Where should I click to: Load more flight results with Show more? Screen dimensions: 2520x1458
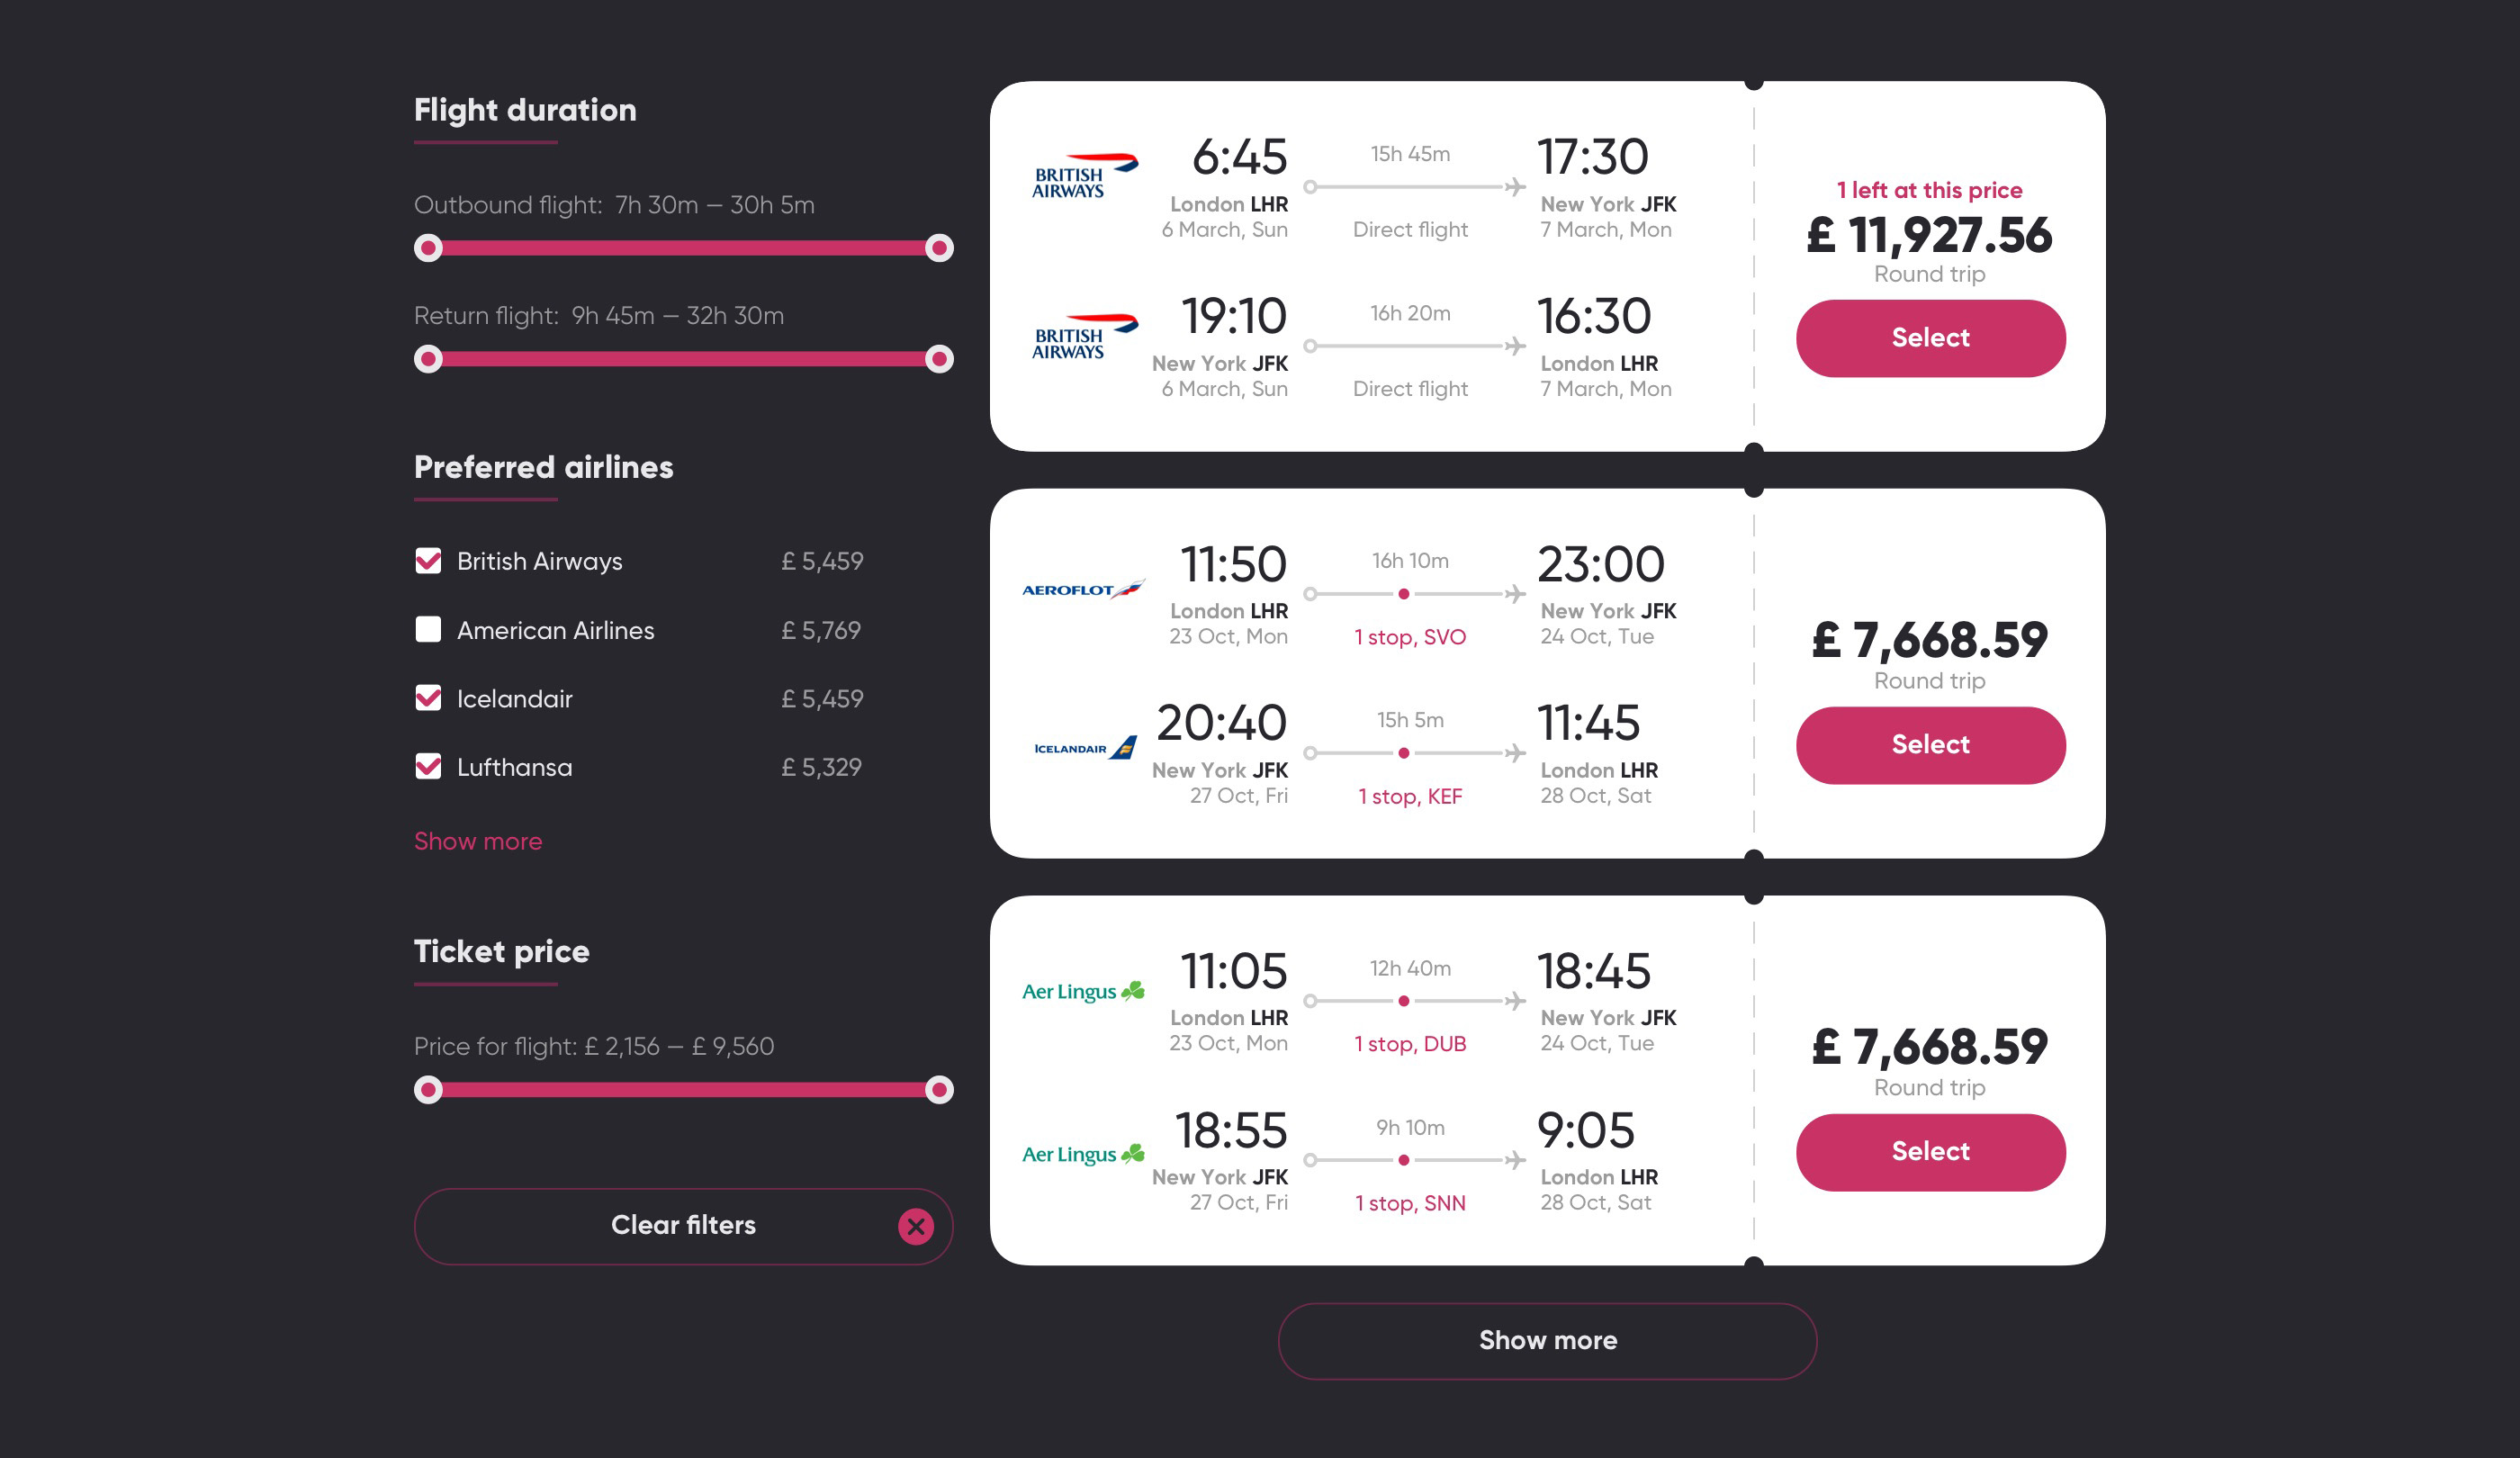coord(1546,1340)
